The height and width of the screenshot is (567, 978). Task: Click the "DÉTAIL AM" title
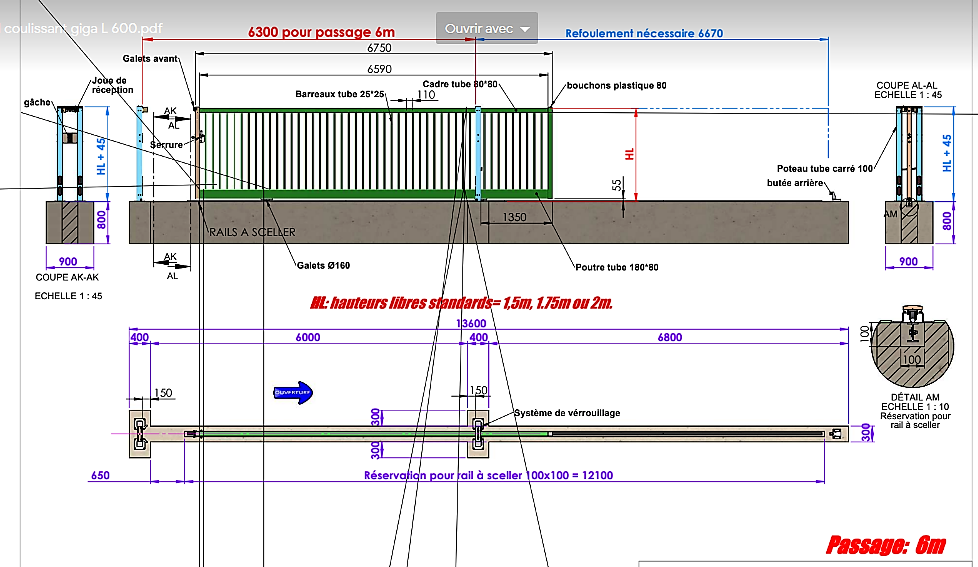(x=915, y=397)
